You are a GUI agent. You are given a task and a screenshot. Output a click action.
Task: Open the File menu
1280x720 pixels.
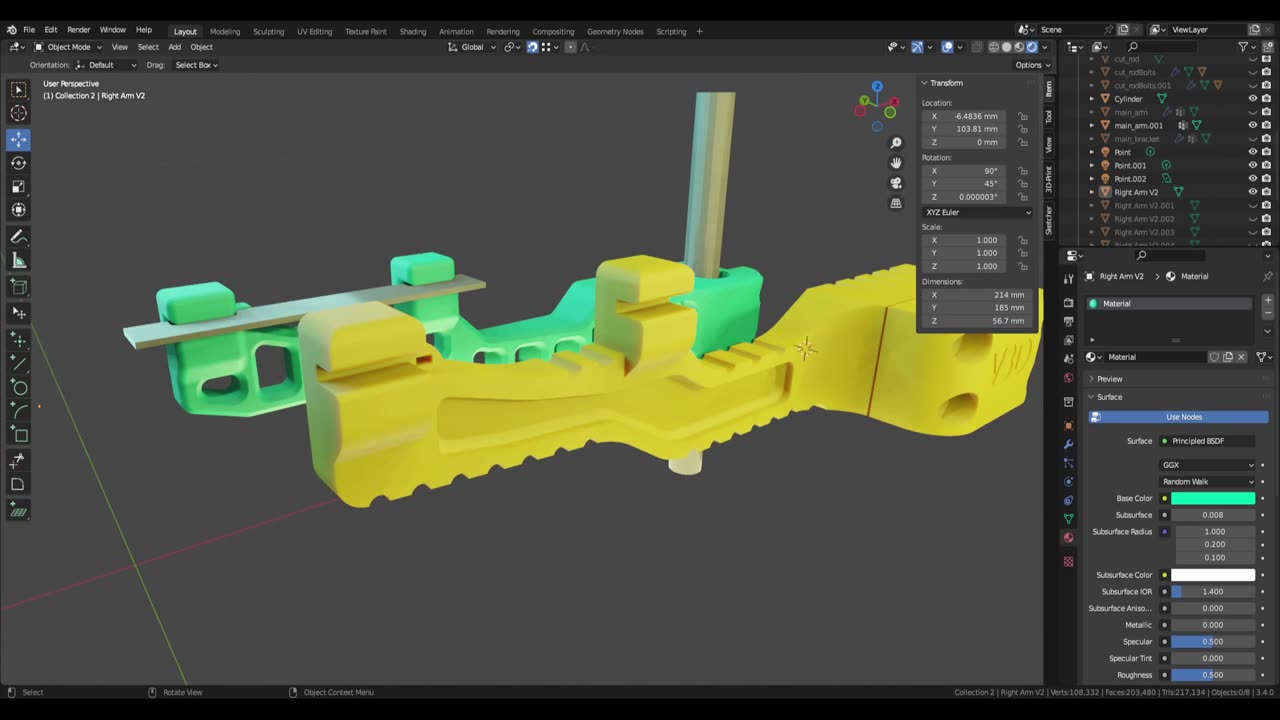click(29, 30)
